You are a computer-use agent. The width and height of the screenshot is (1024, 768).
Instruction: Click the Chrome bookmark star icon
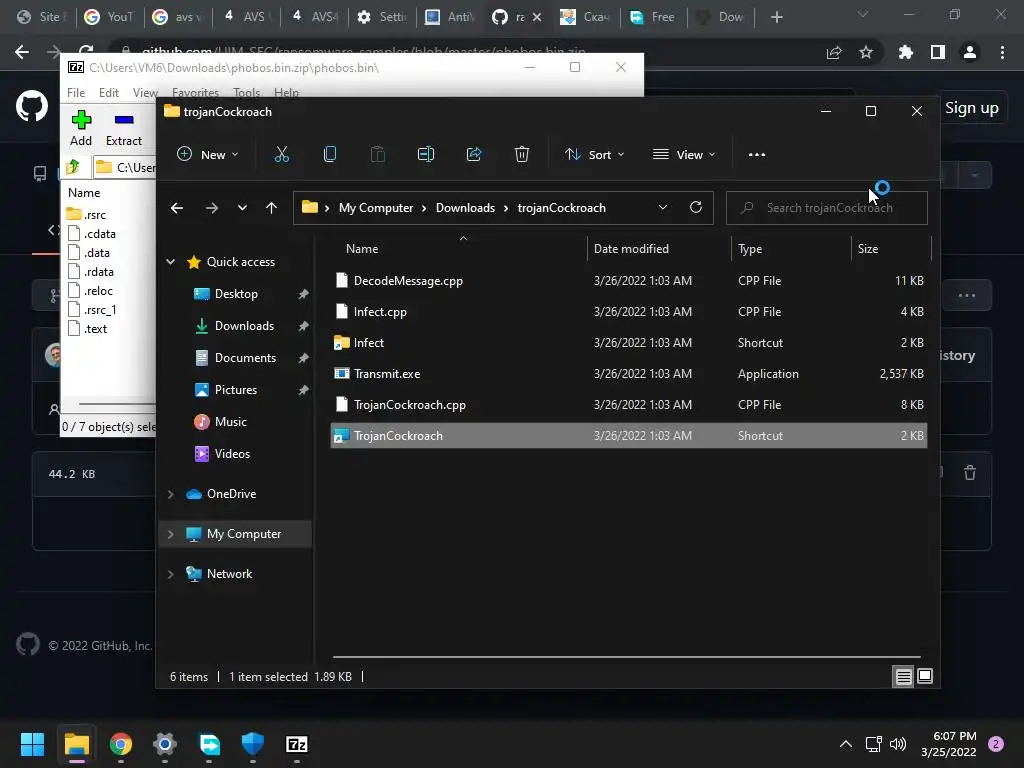866,52
